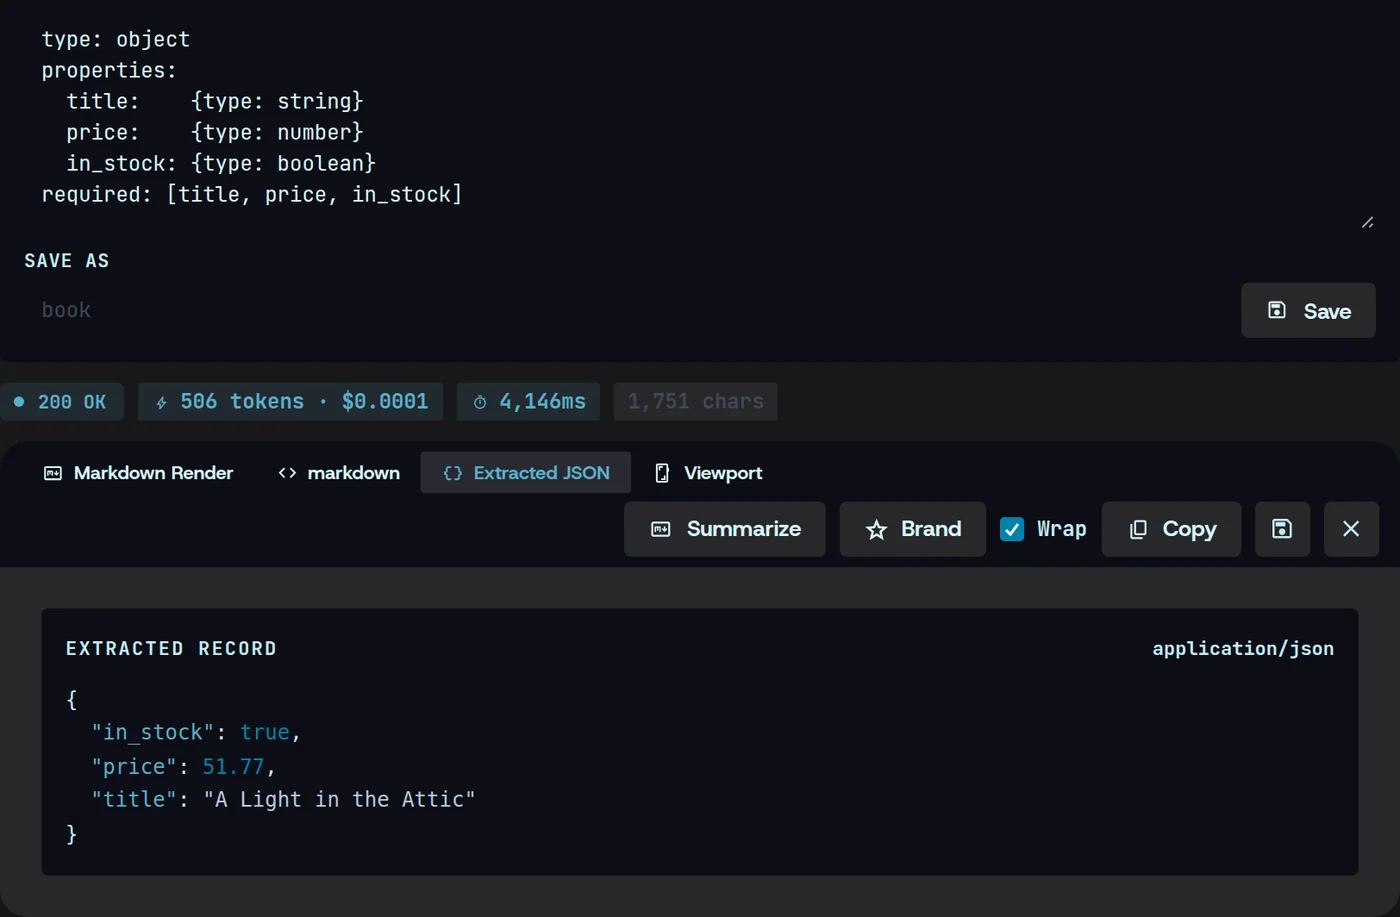Viewport: 1400px width, 917px height.
Task: Click the "type: object" schema line
Action: pos(116,40)
